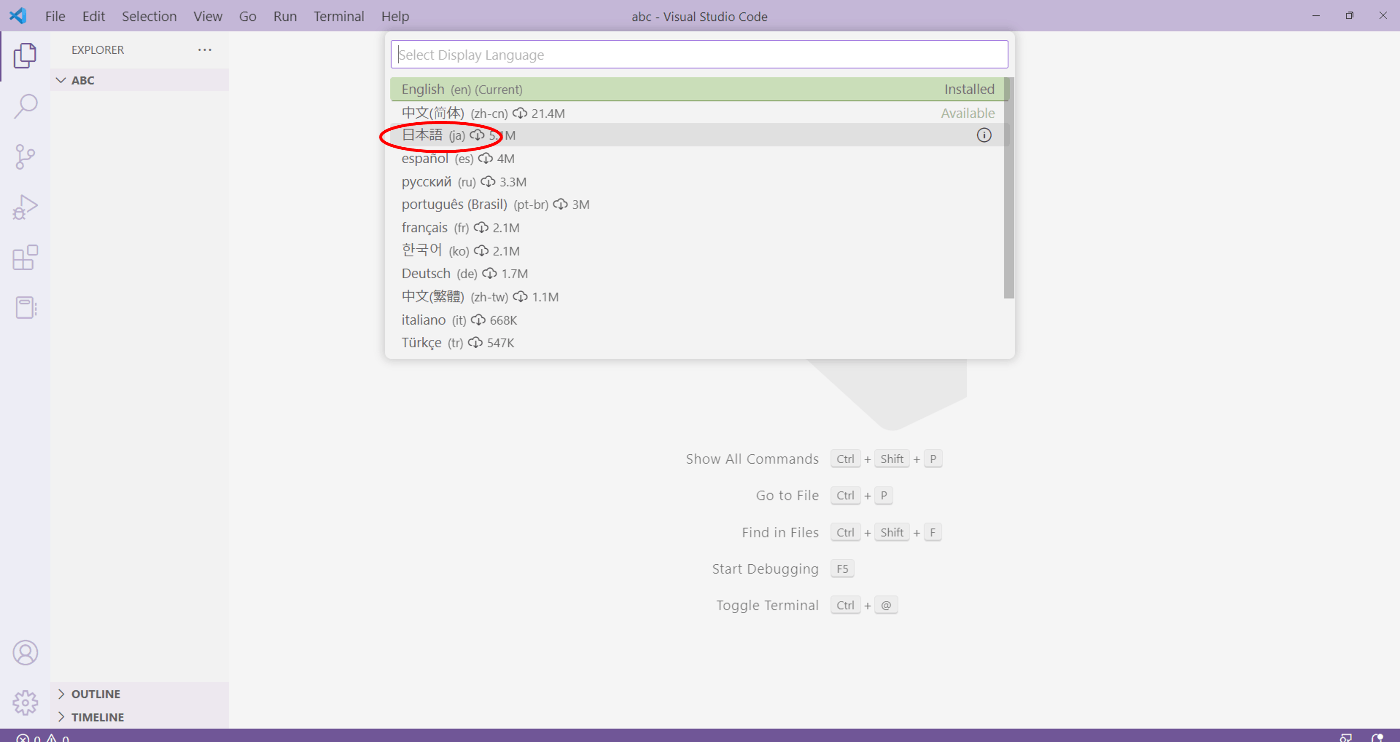
Task: Open the Edit menu
Action: point(94,16)
